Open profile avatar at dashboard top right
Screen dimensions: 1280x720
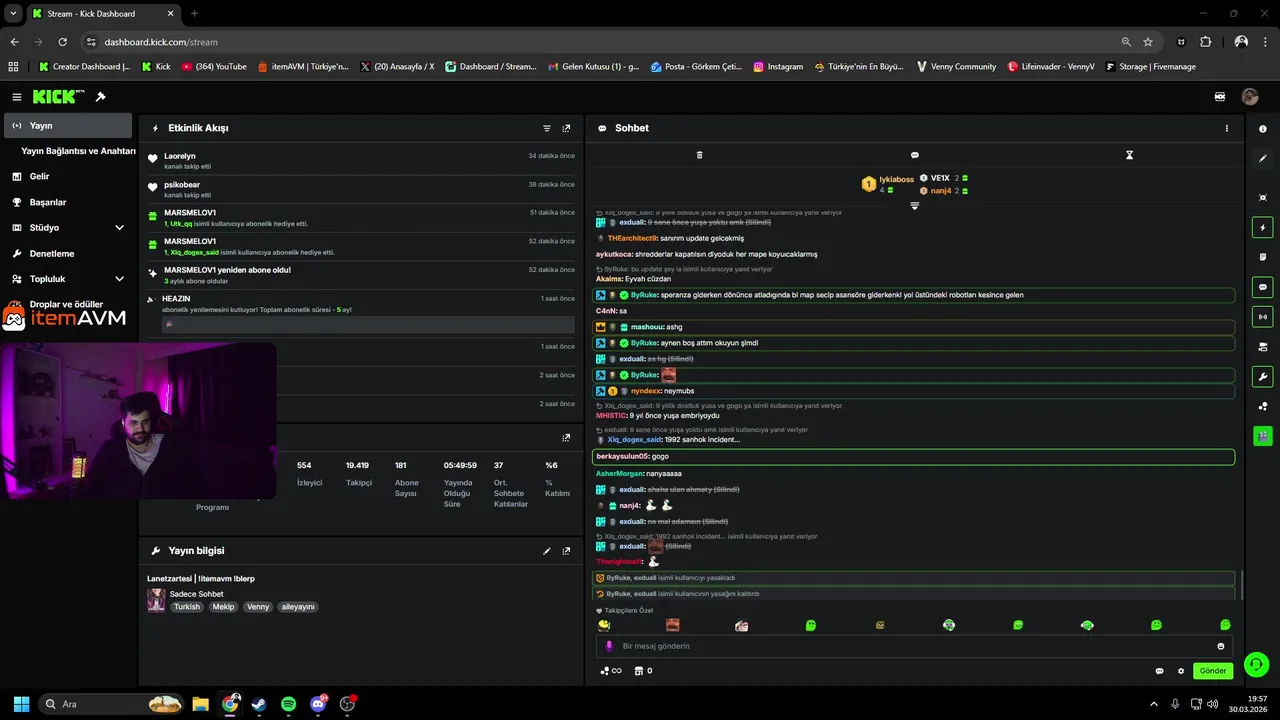(1250, 97)
